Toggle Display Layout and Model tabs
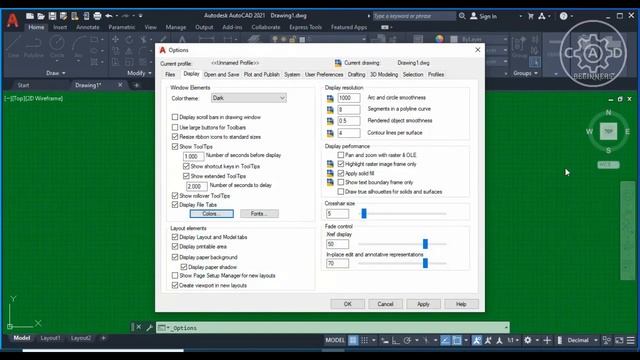 click(x=175, y=237)
